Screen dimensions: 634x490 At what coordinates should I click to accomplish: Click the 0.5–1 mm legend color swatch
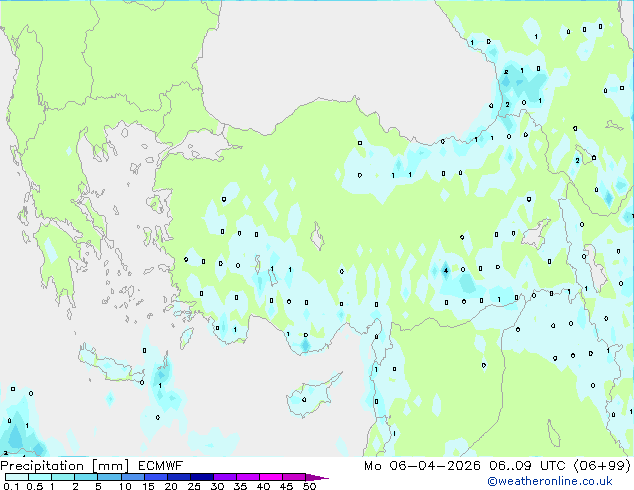pyautogui.click(x=40, y=477)
